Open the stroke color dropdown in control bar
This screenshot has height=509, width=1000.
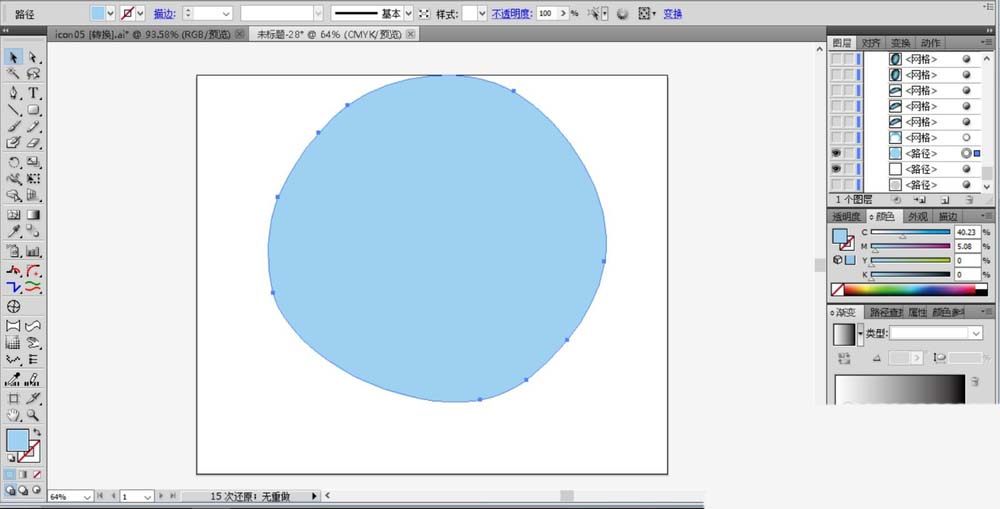point(140,13)
